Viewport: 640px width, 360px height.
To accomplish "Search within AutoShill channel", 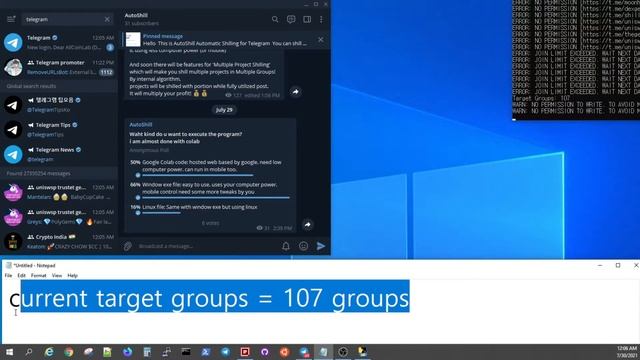I will click(x=275, y=19).
